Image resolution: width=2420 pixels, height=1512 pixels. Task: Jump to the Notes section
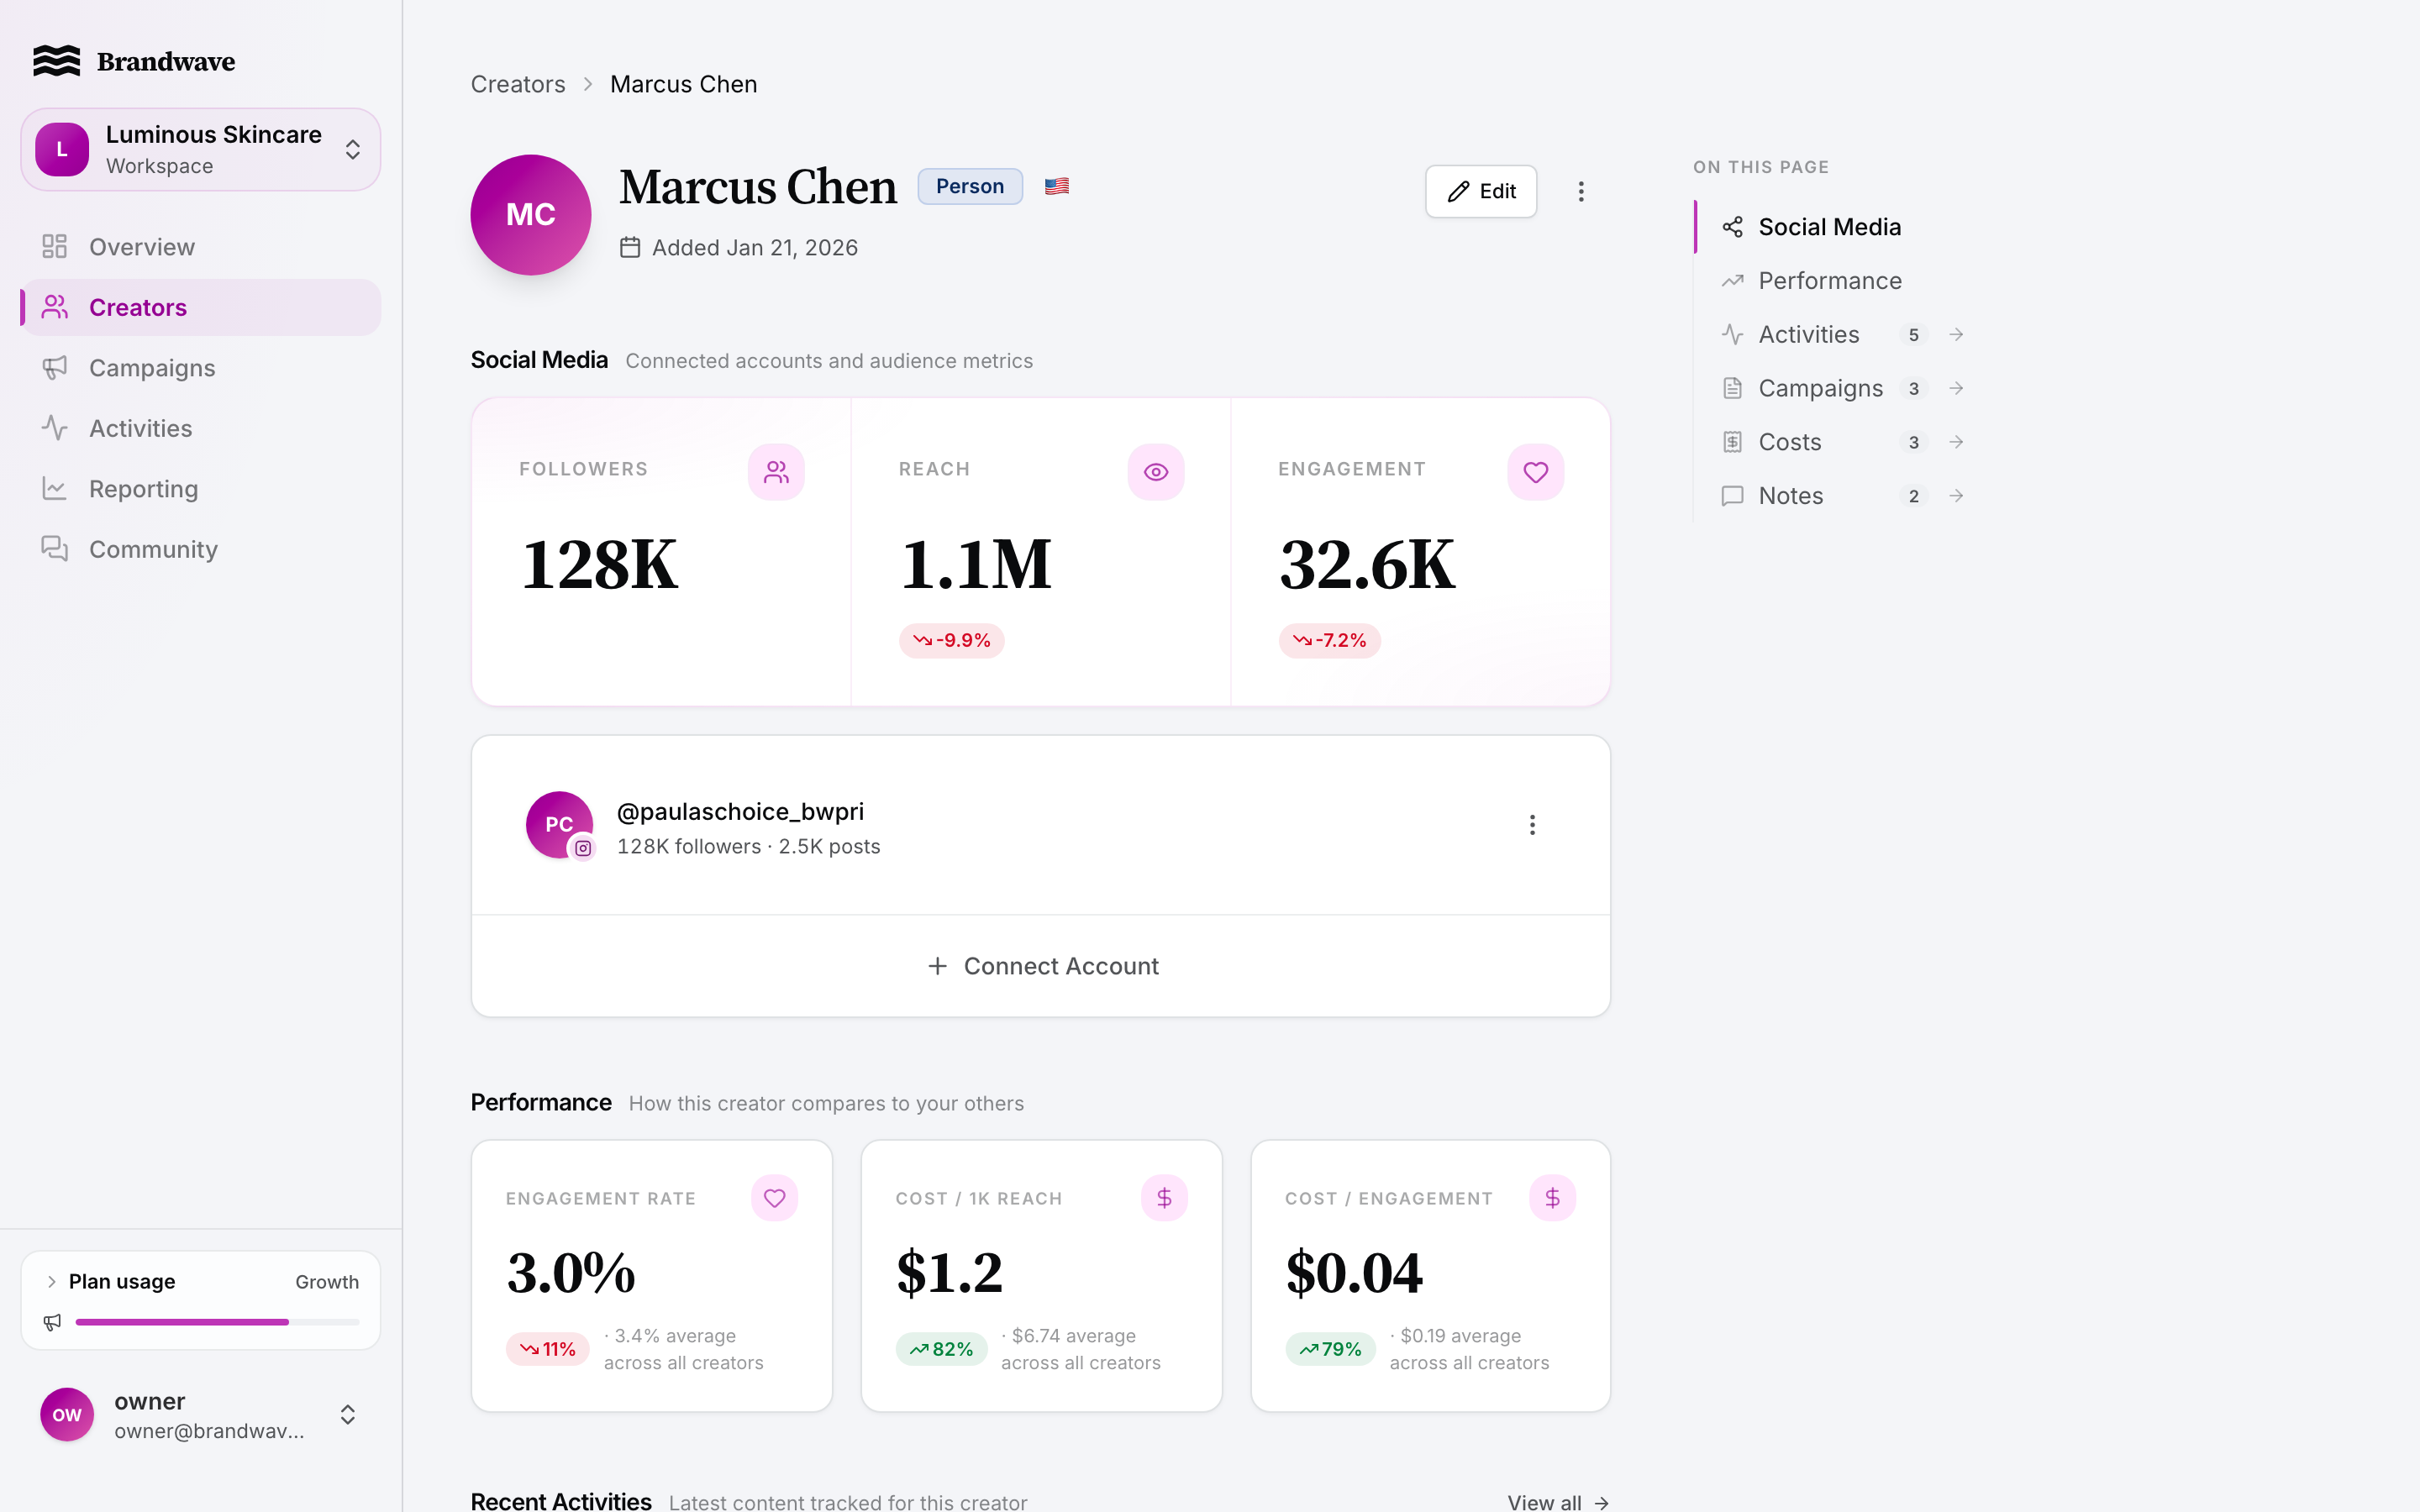tap(1790, 496)
